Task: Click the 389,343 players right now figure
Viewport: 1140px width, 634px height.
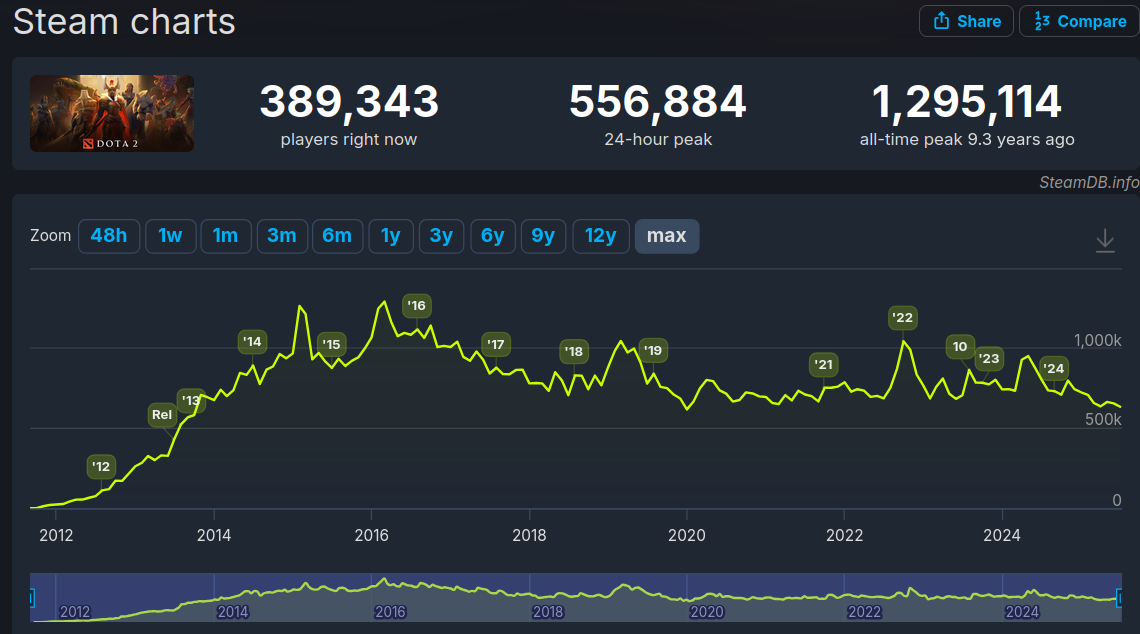Action: coord(350,101)
